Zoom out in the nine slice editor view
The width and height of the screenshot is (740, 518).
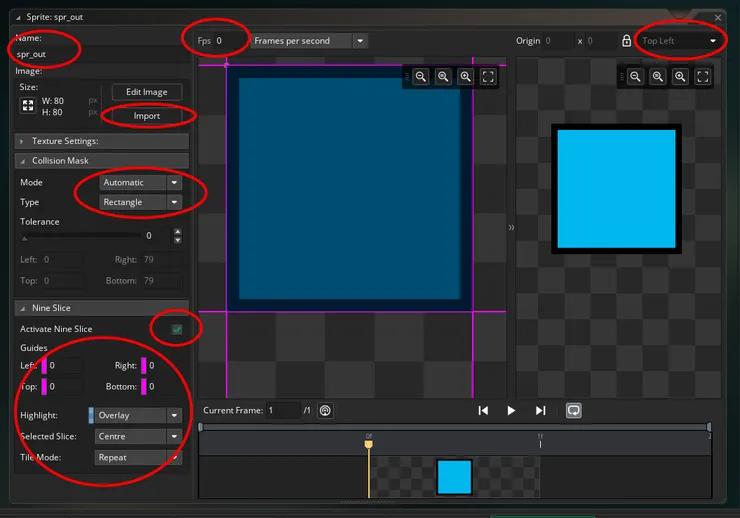[420, 76]
